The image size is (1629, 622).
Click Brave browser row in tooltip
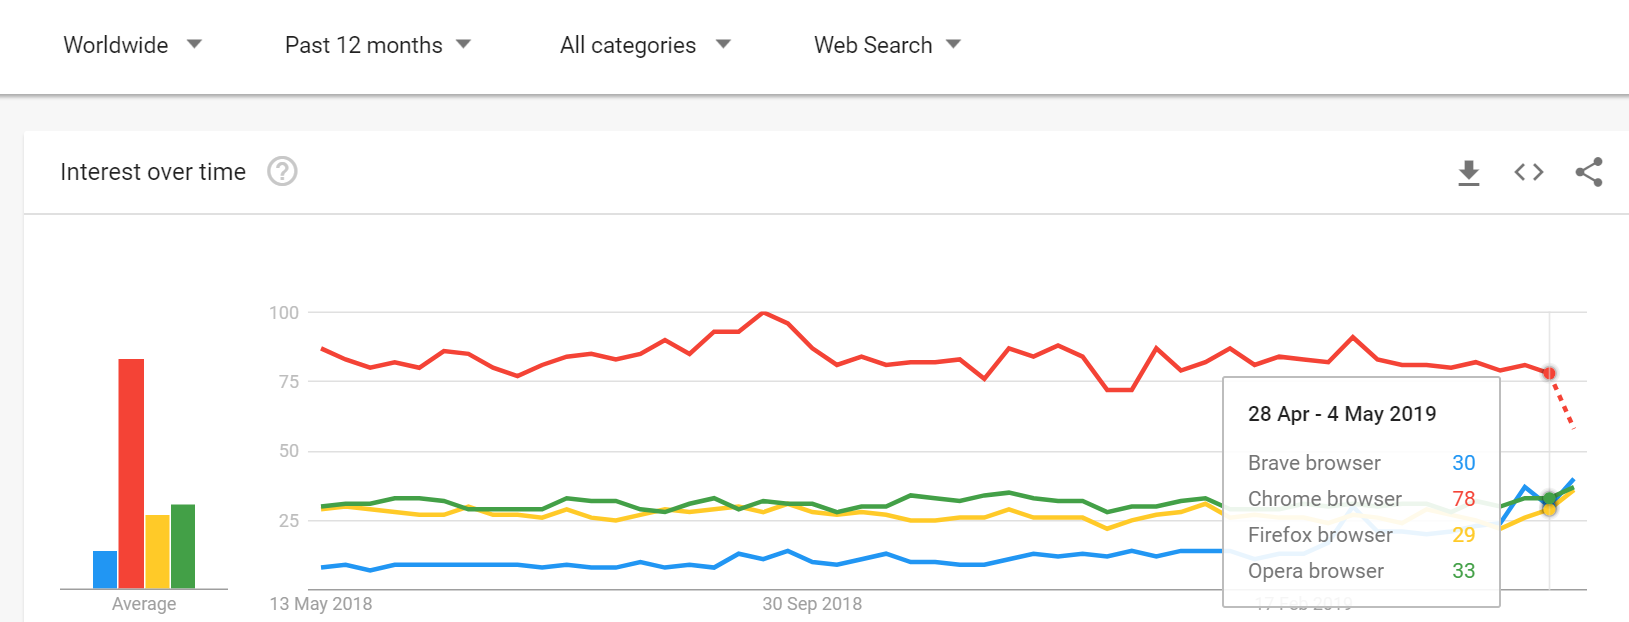tap(1361, 463)
